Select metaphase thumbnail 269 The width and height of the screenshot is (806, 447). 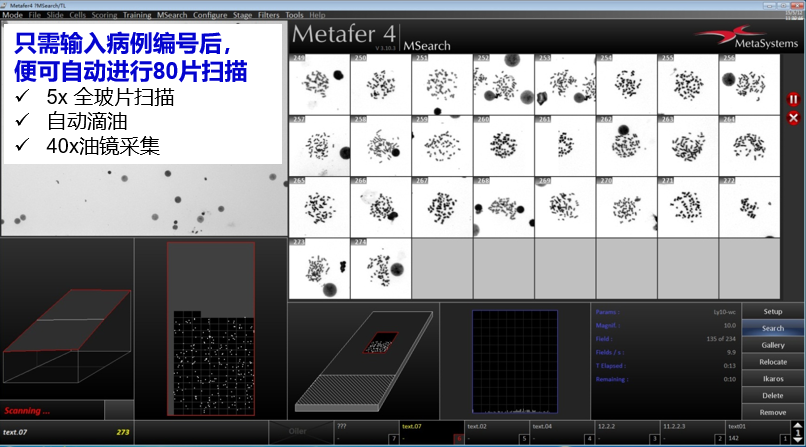tap(565, 207)
